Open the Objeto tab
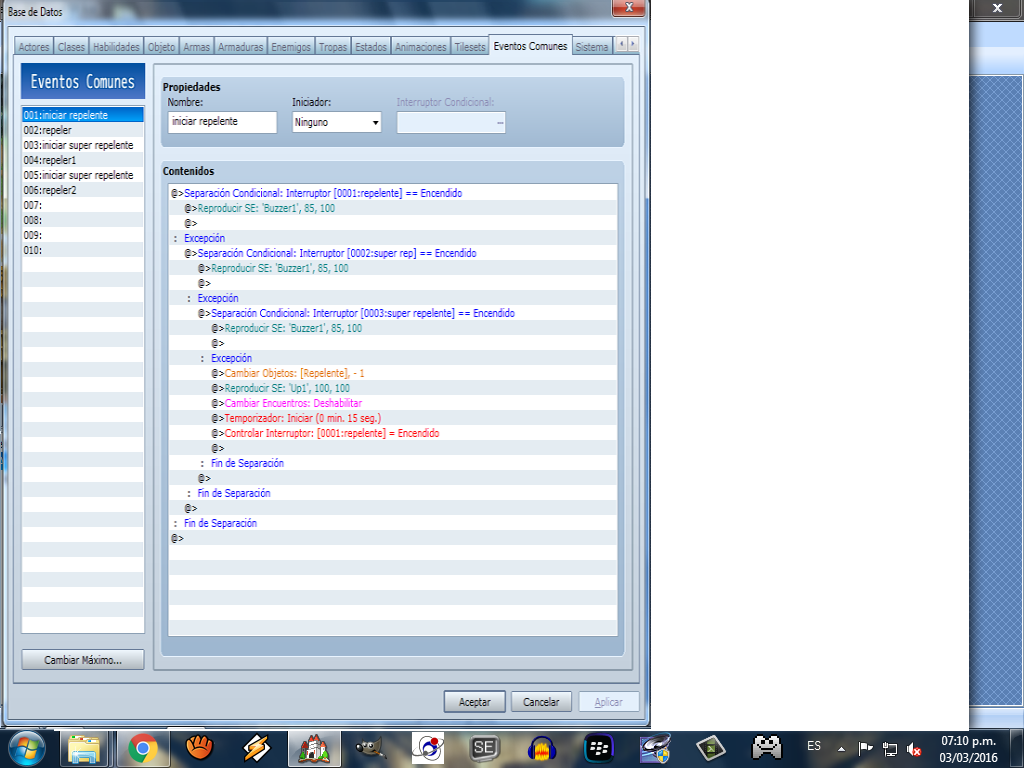The width and height of the screenshot is (1024, 768). [x=161, y=47]
